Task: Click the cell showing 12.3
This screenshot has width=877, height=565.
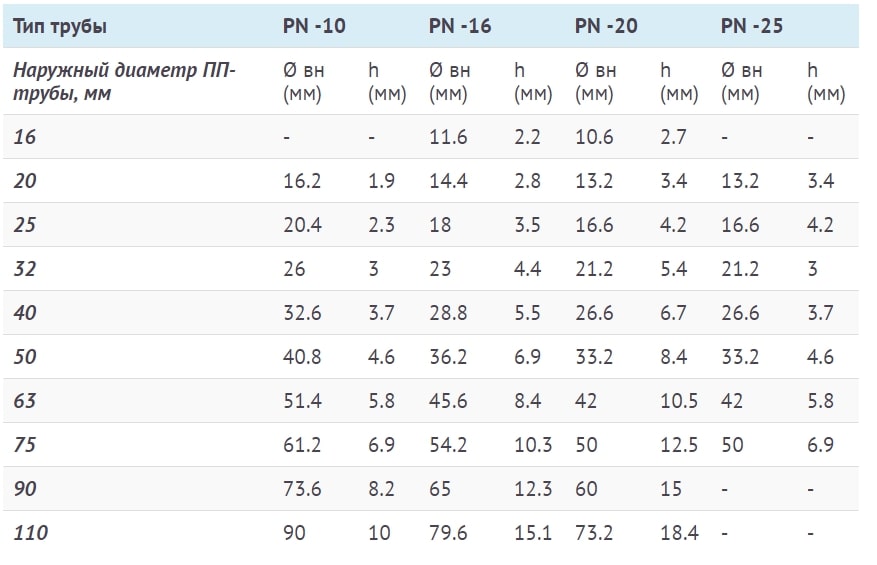Action: [x=533, y=489]
